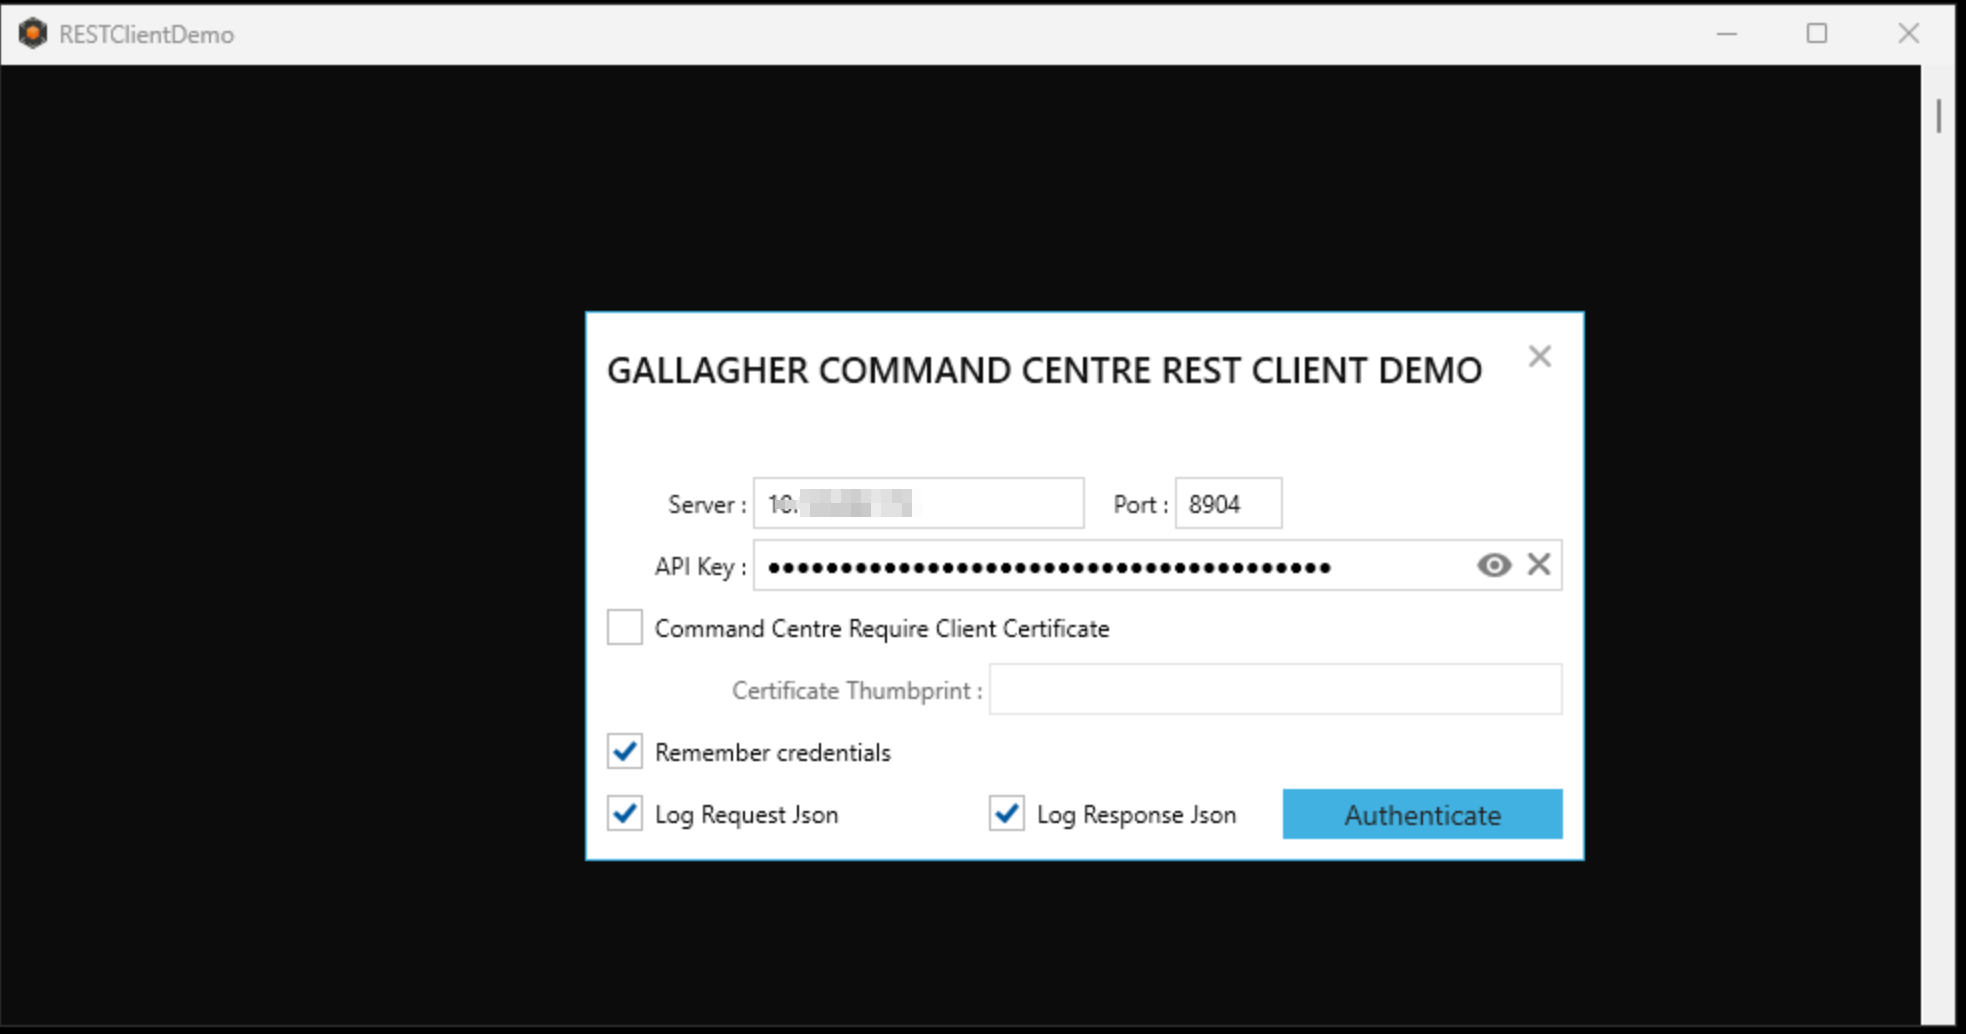Focus the Server address input field
The width and height of the screenshot is (1966, 1034).
[918, 503]
